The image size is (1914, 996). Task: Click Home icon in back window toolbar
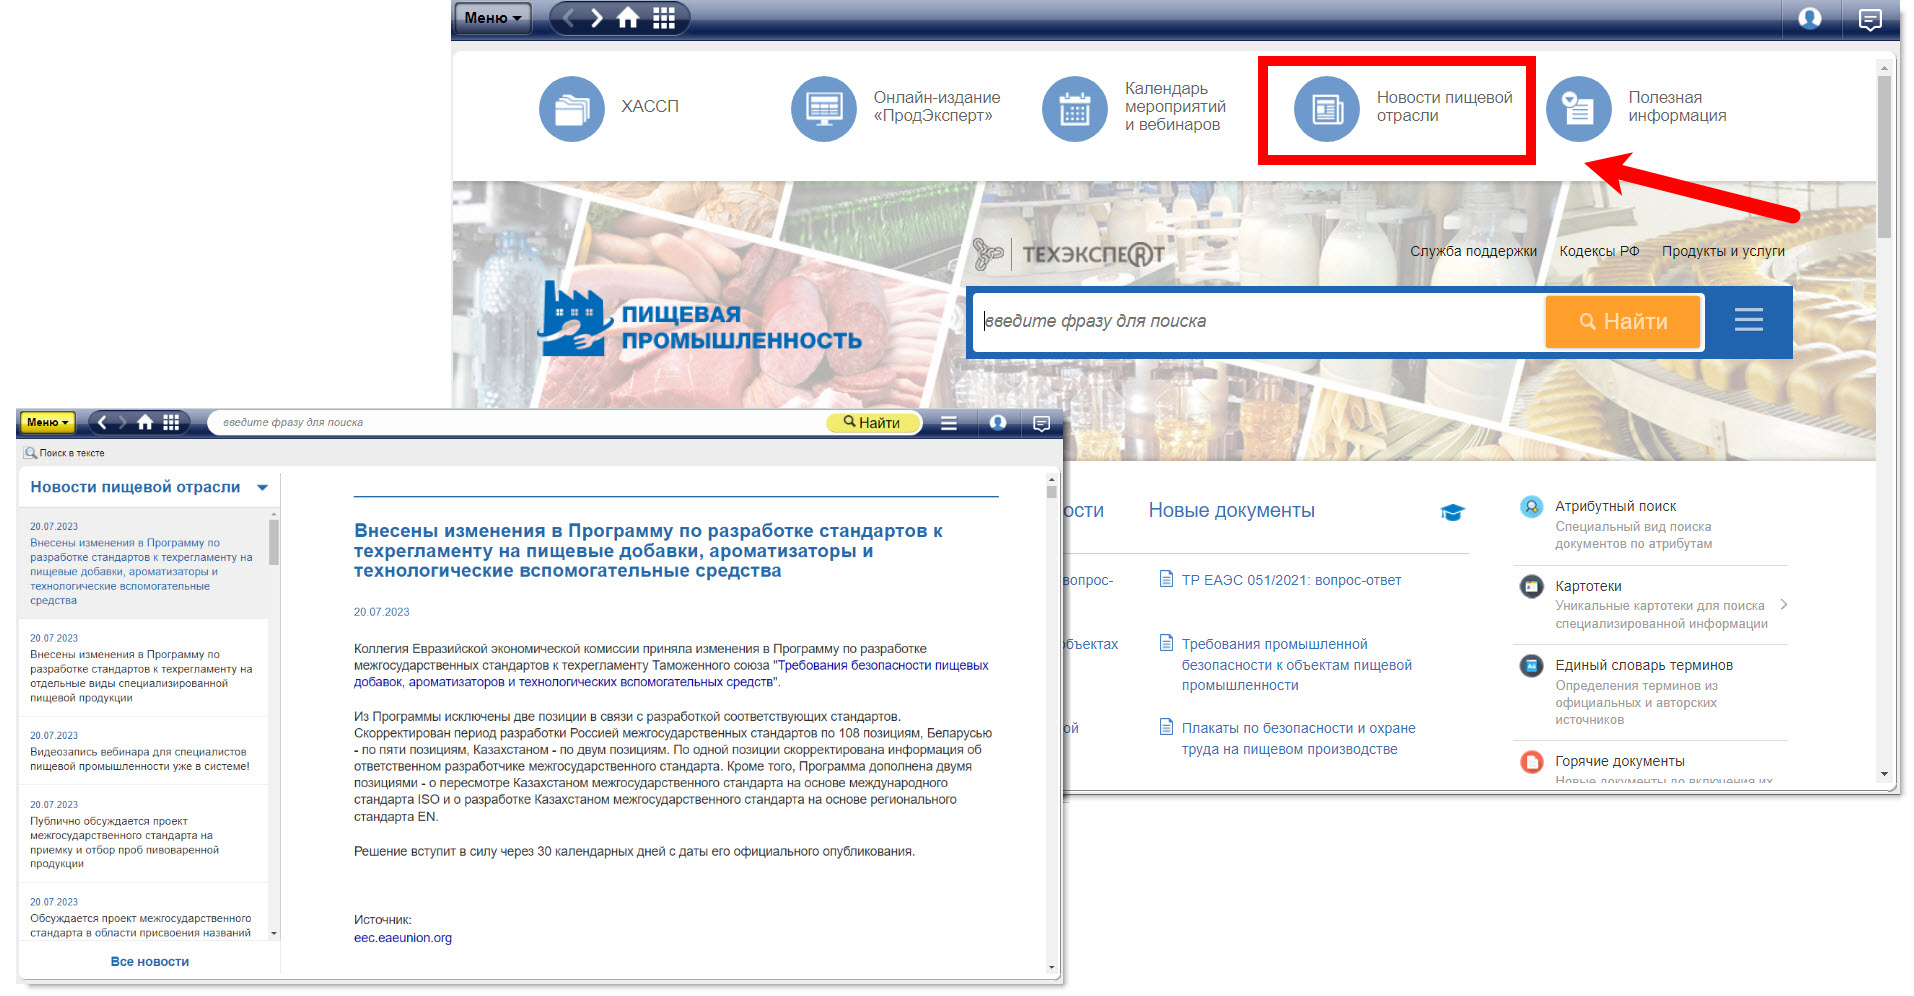(628, 18)
